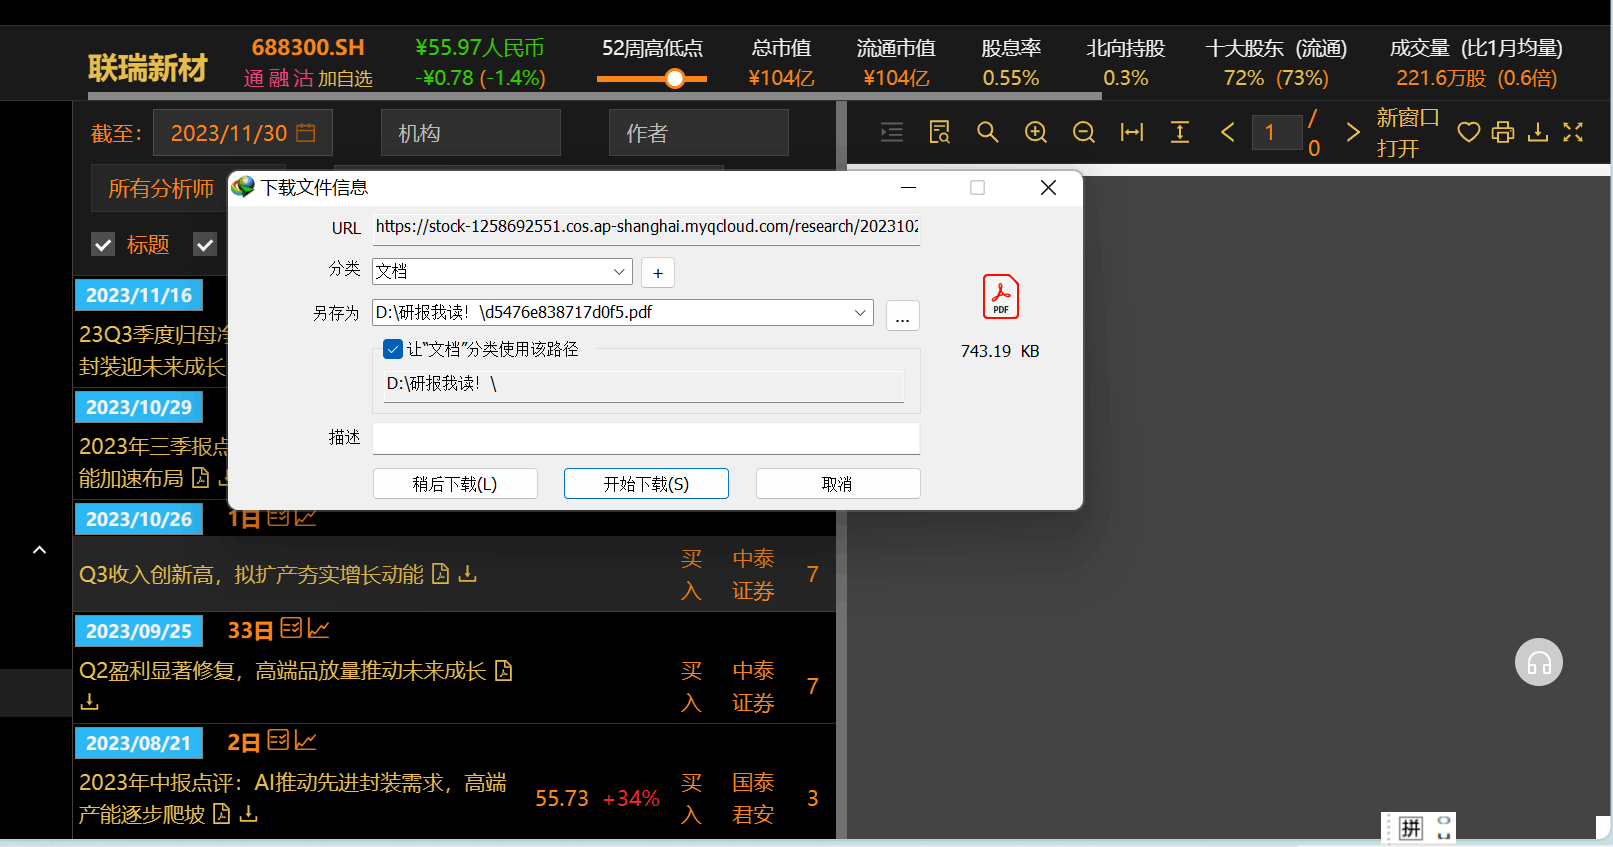Click the 联瑞新材 stock name
Viewport: 1613px width, 847px height.
point(148,67)
